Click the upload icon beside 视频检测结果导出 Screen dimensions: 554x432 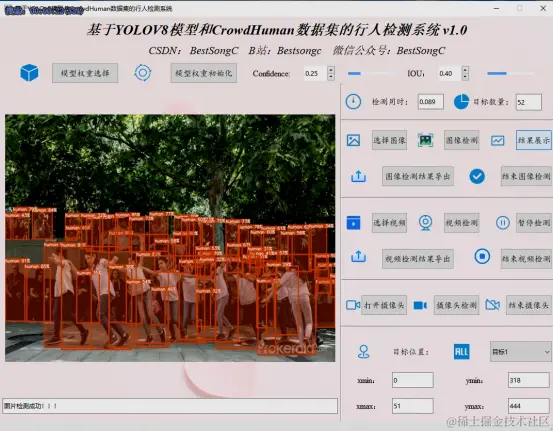click(x=358, y=257)
